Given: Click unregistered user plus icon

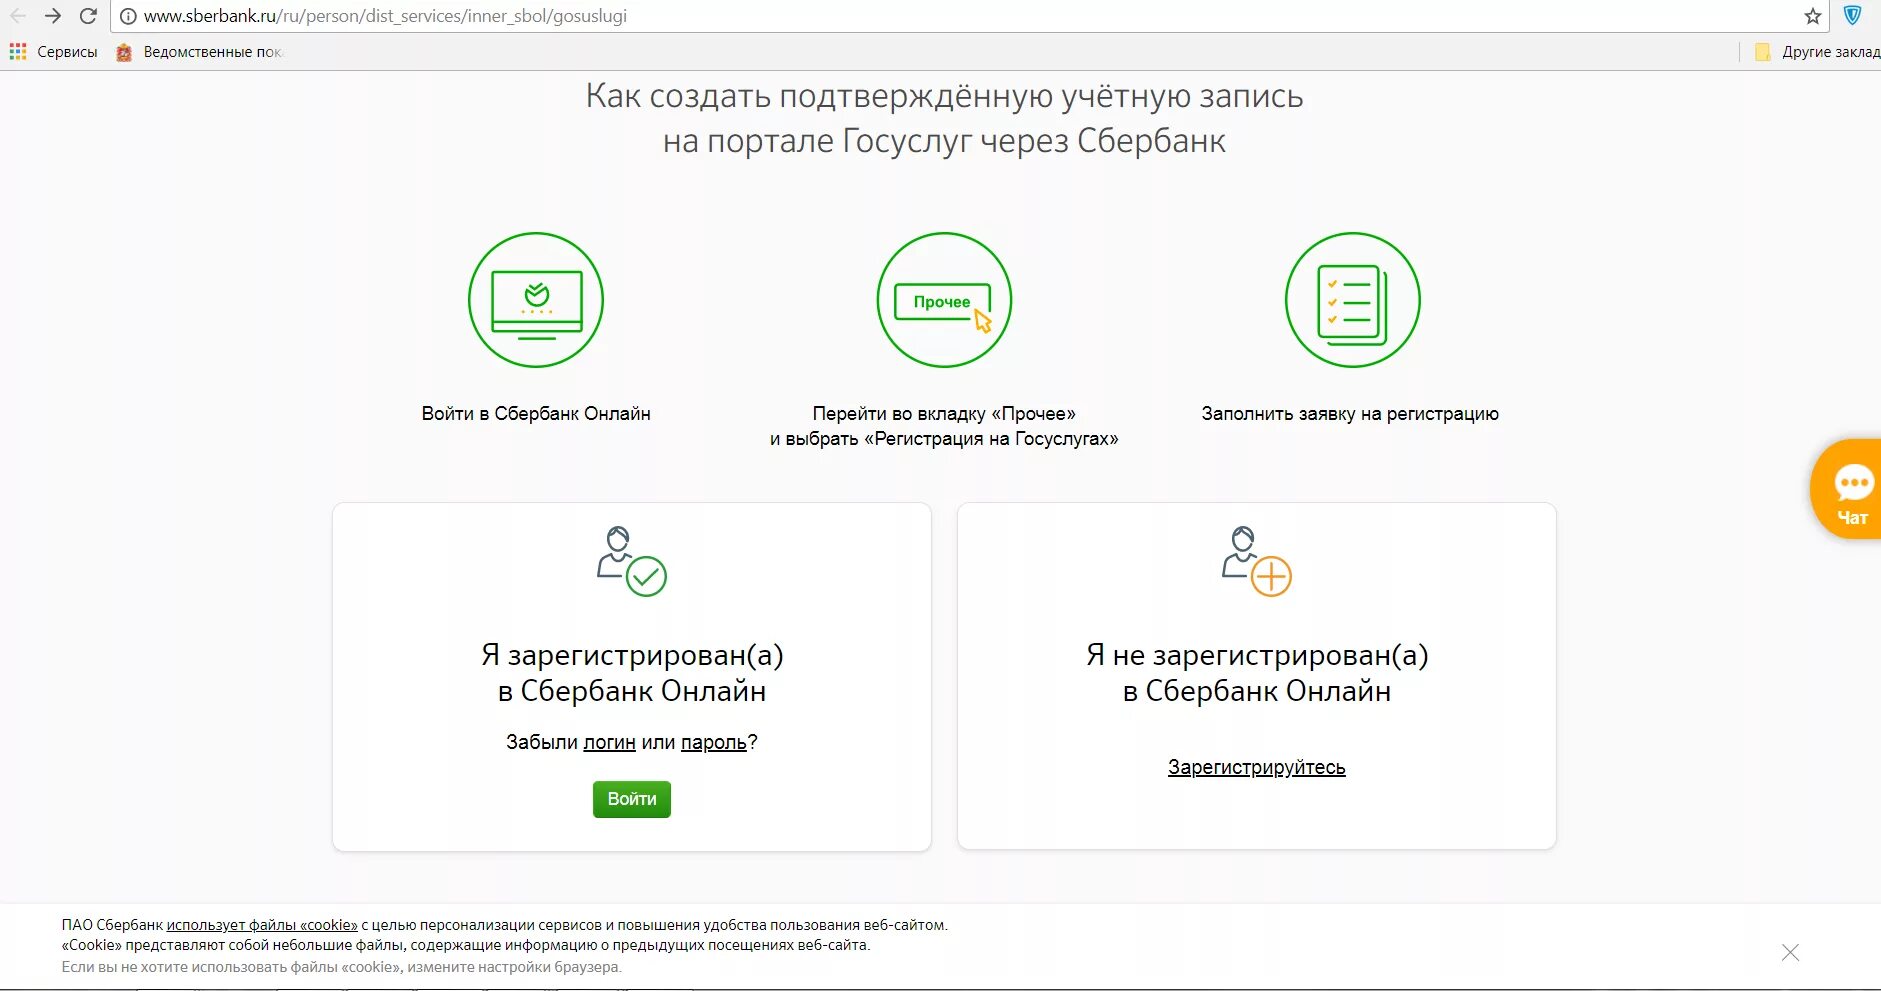Looking at the screenshot, I should pos(1257,562).
